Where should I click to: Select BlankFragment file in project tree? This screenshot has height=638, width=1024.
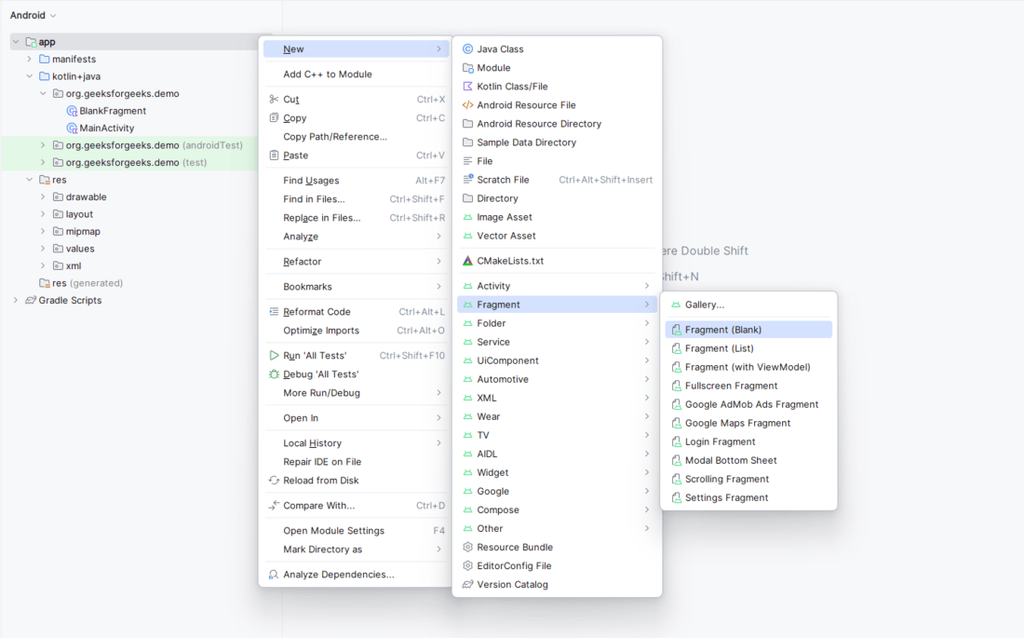(x=106, y=111)
